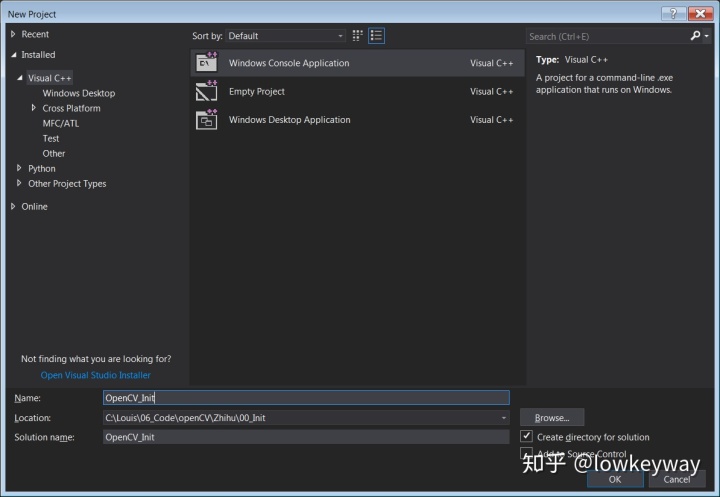Expand the Python node
This screenshot has width=720, height=497.
pos(19,168)
